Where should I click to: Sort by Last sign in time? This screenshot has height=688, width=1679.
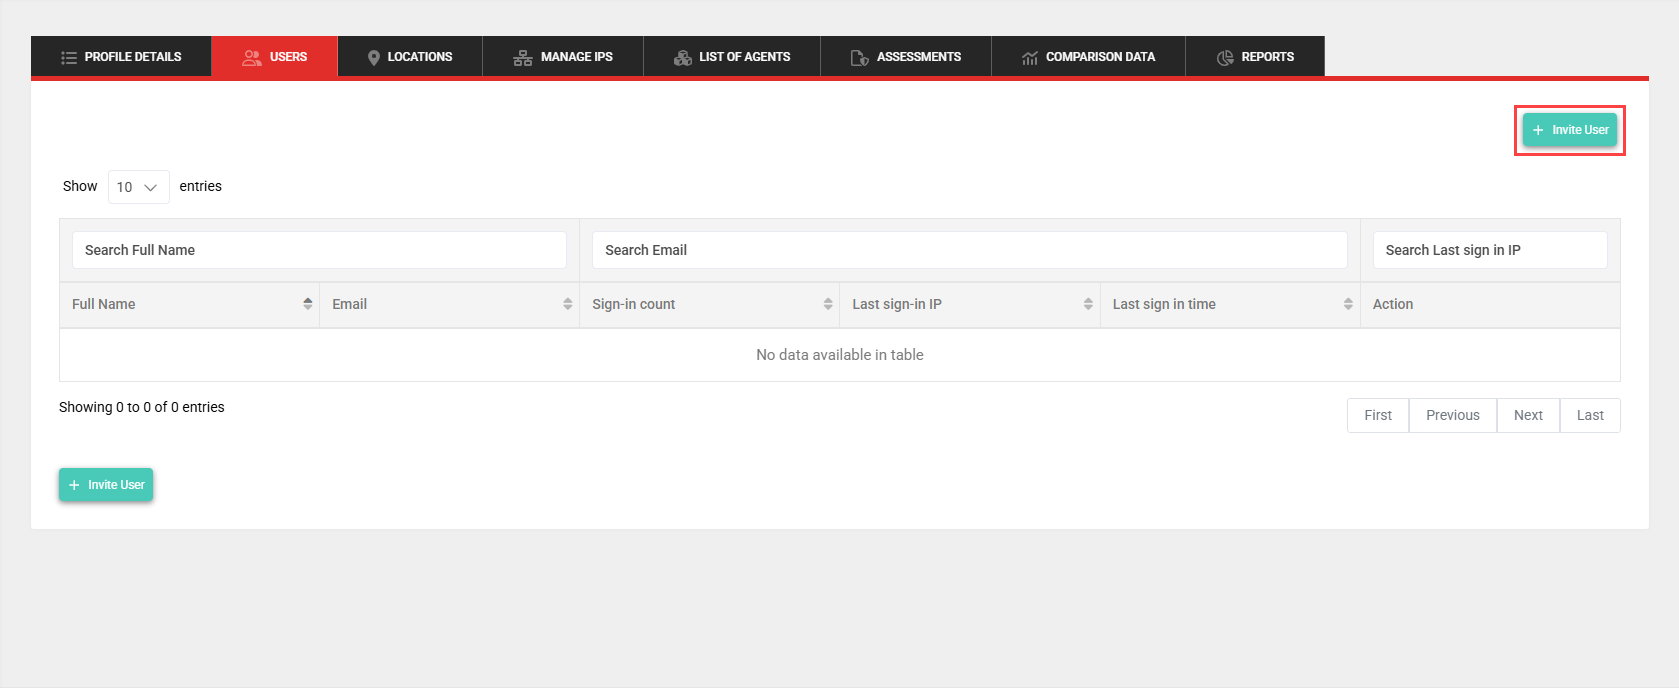click(x=1348, y=304)
